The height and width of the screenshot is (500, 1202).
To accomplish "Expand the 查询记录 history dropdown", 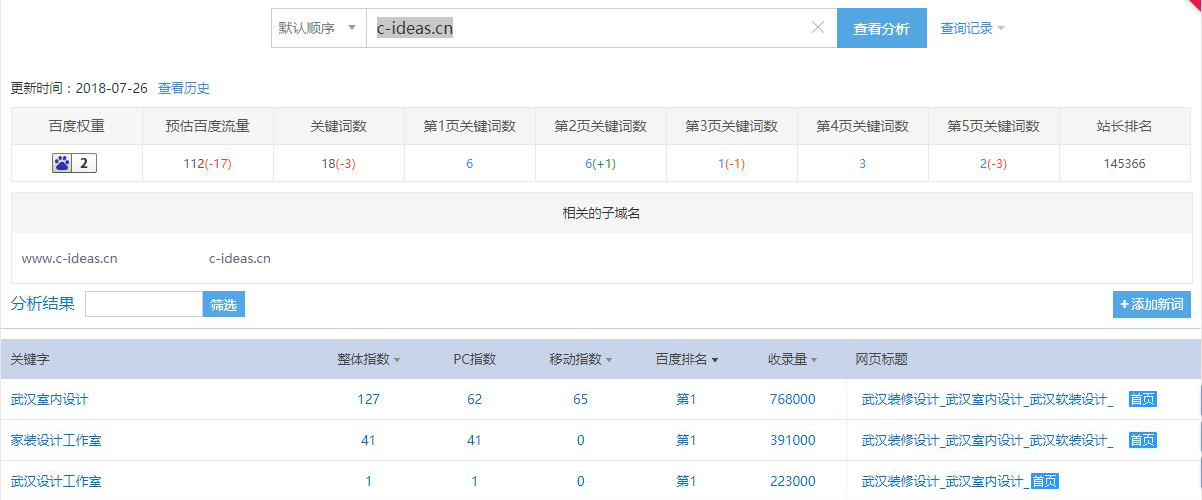I will (x=972, y=28).
